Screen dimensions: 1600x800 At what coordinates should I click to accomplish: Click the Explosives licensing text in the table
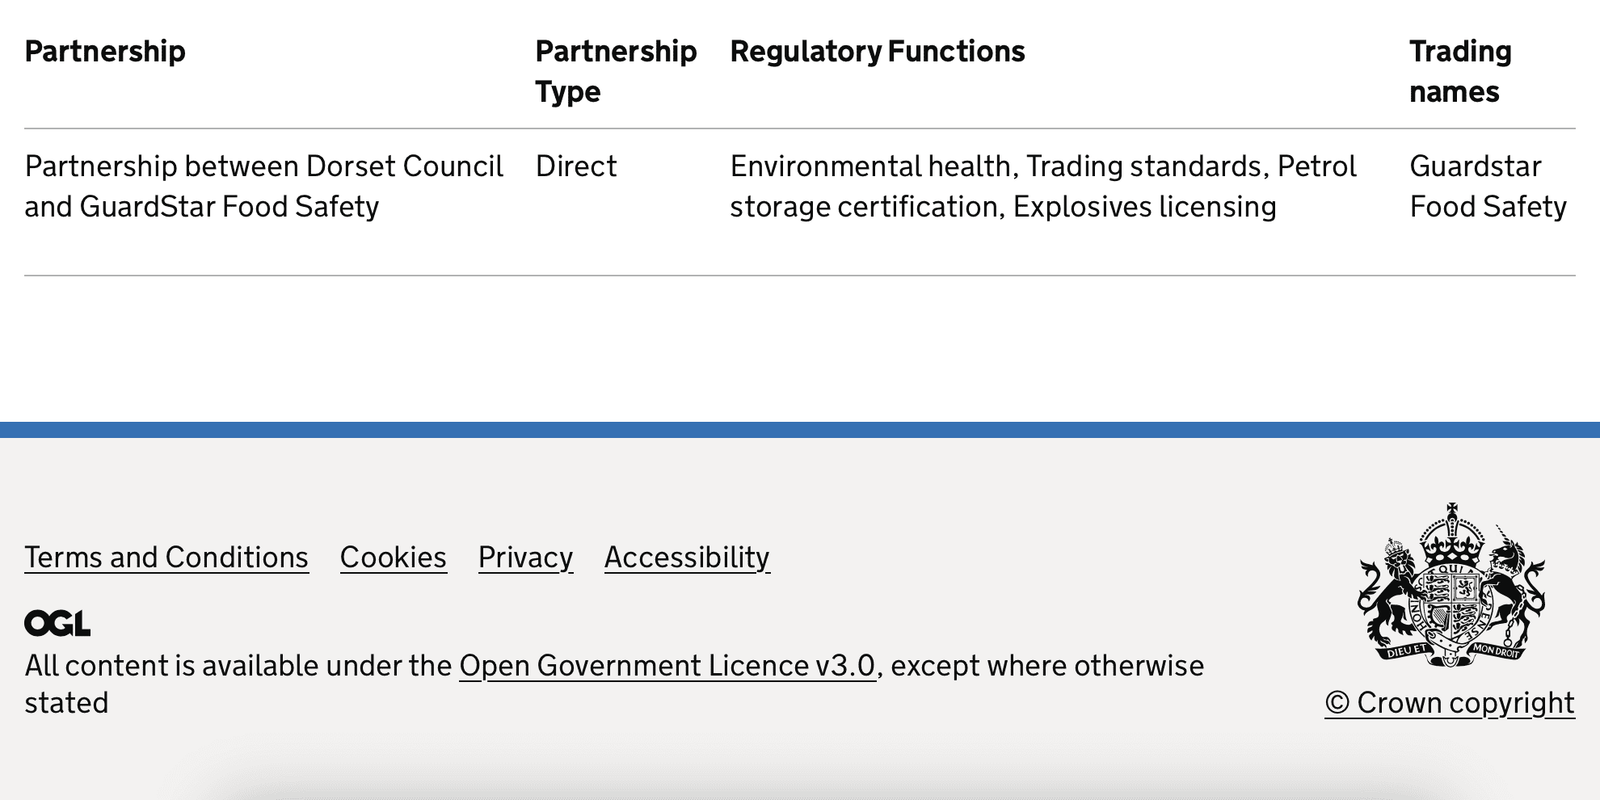(1144, 207)
